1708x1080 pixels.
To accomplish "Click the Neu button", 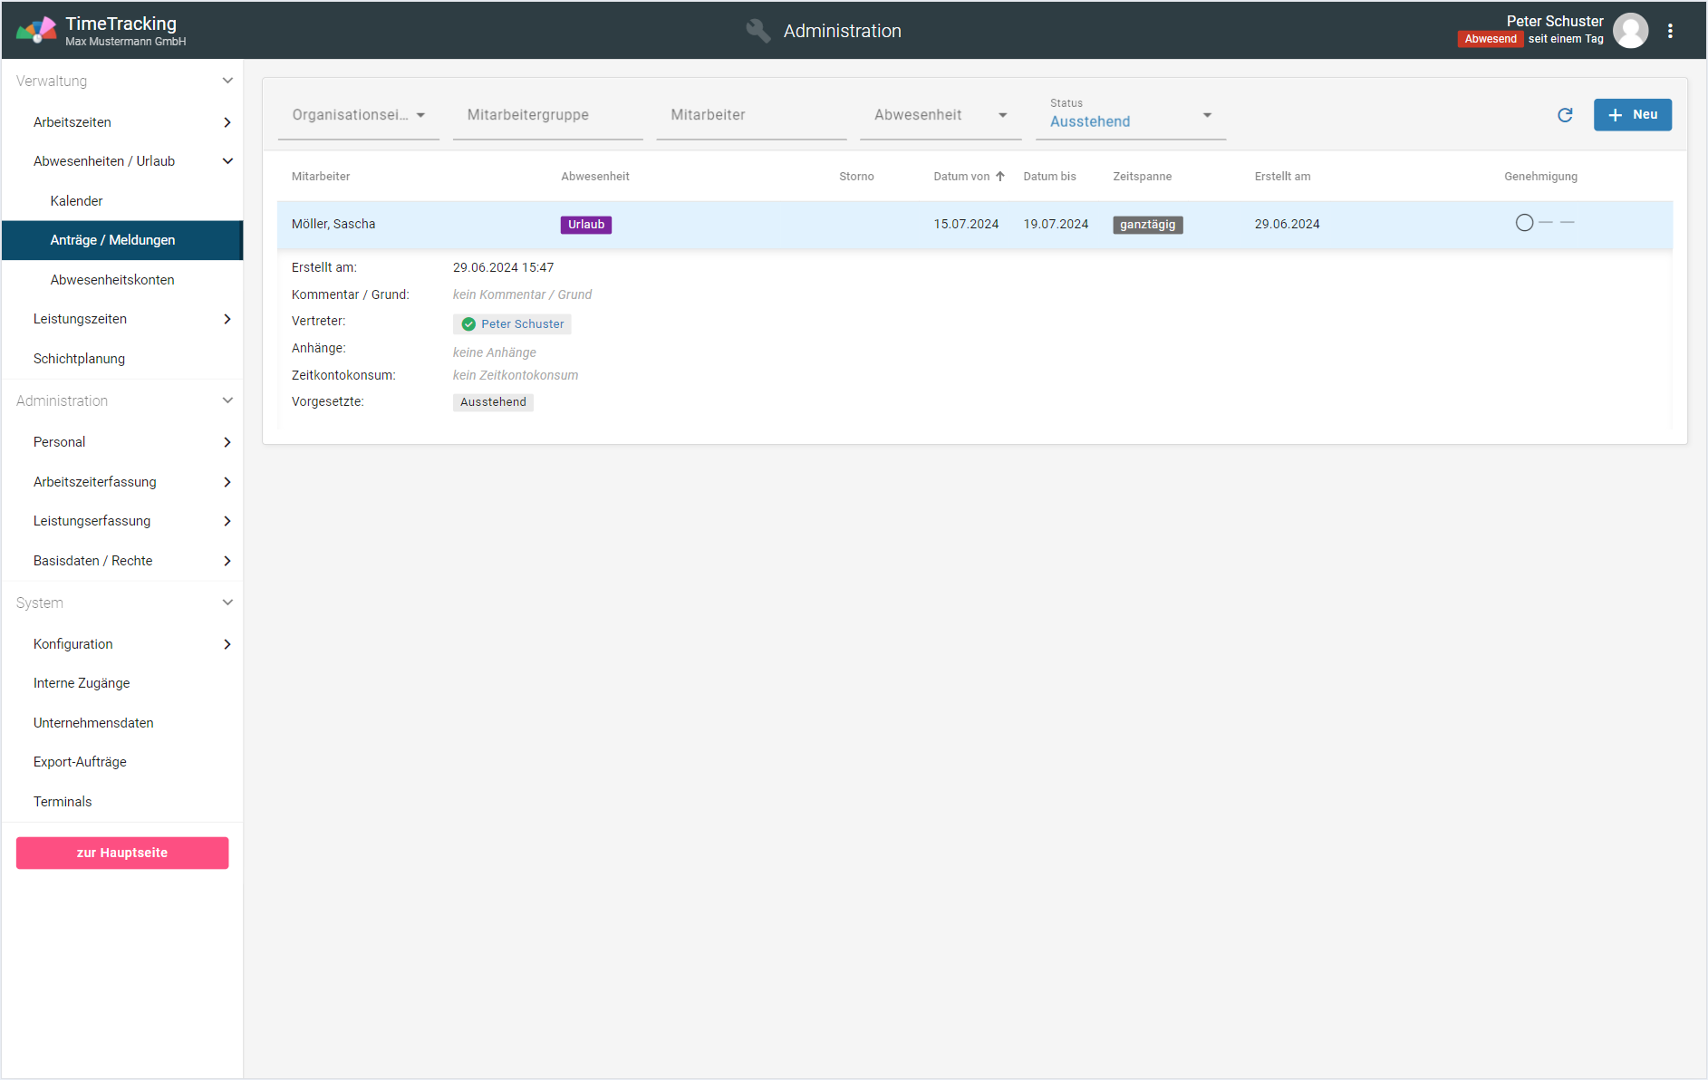I will tap(1632, 115).
